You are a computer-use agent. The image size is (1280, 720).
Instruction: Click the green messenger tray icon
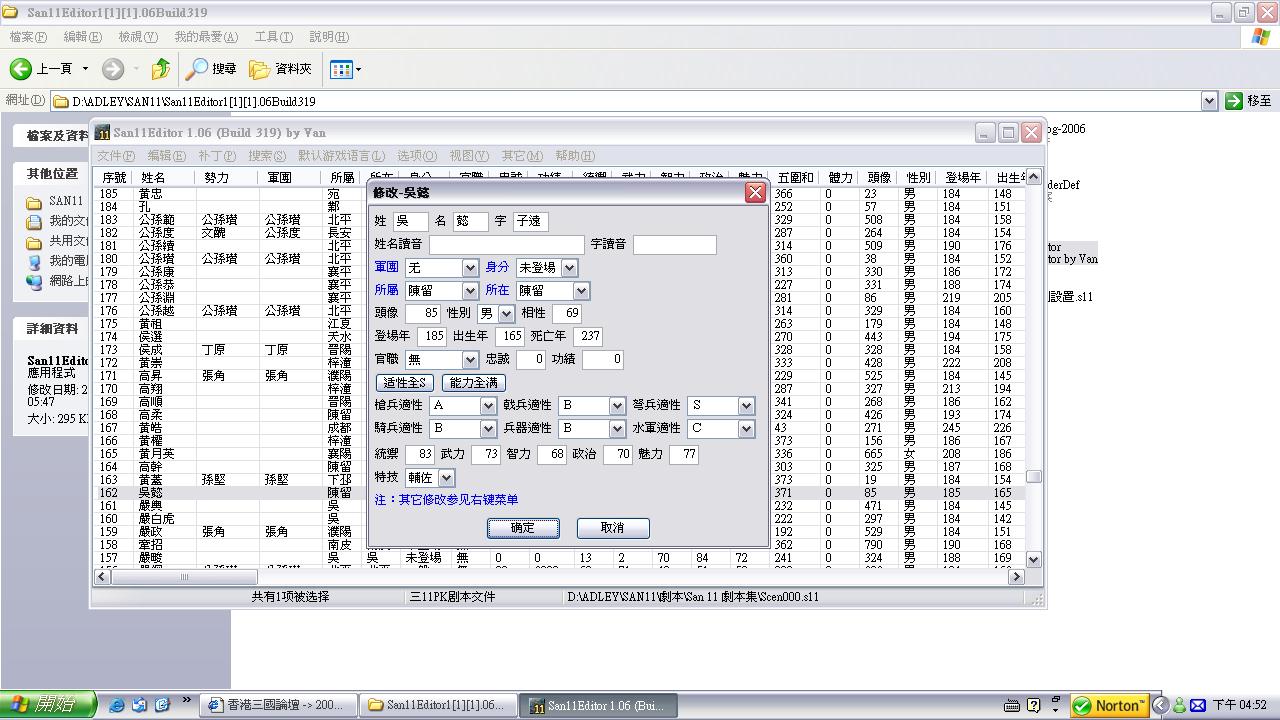point(1179,705)
